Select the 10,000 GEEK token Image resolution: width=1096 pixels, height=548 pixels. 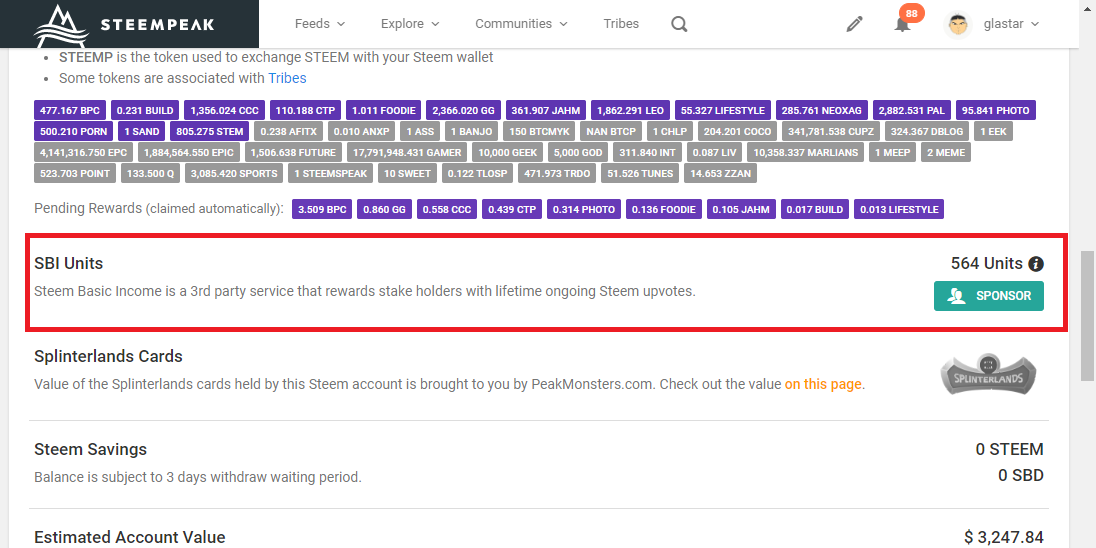(507, 152)
